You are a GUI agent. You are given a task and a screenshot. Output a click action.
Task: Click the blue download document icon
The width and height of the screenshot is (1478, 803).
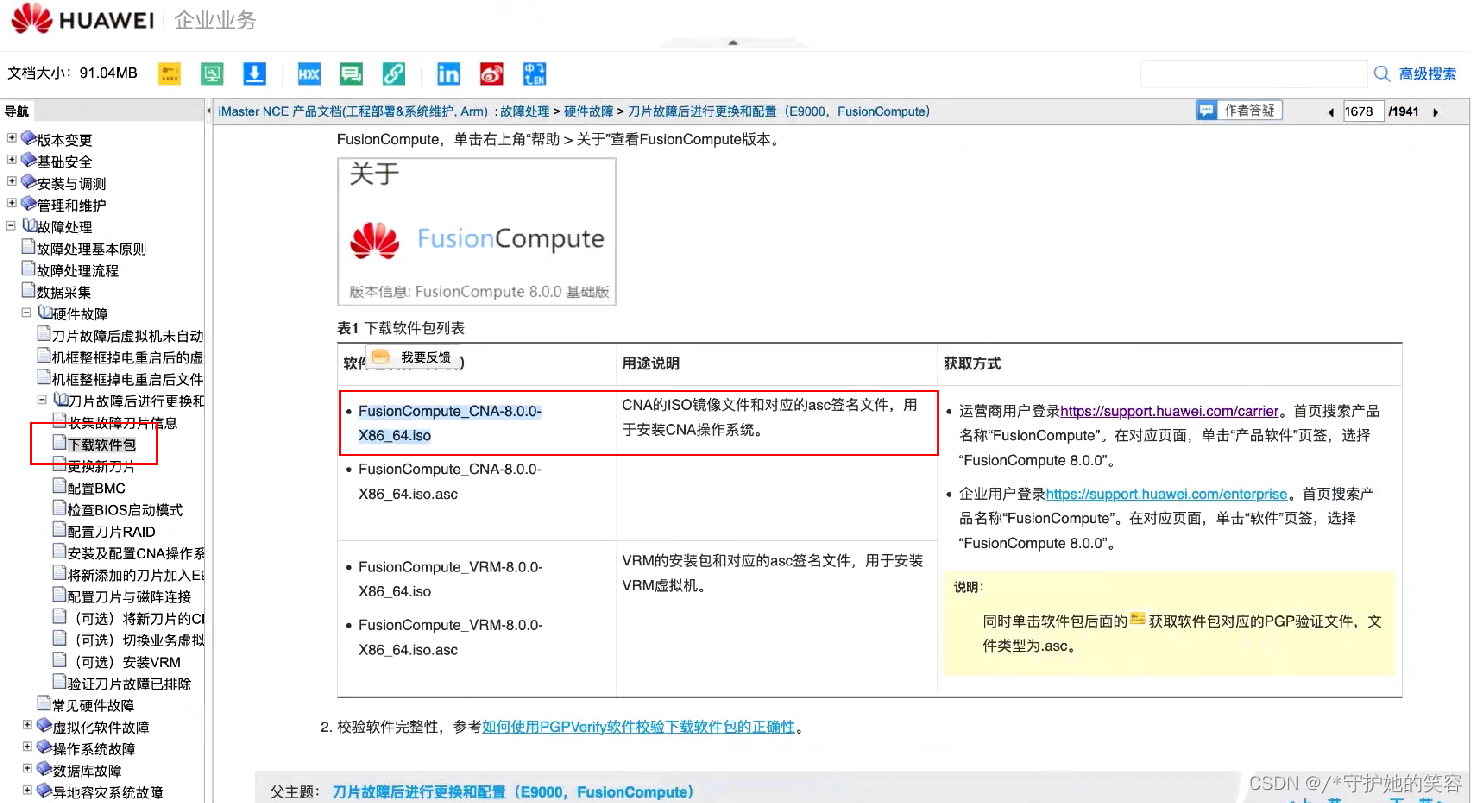(255, 74)
